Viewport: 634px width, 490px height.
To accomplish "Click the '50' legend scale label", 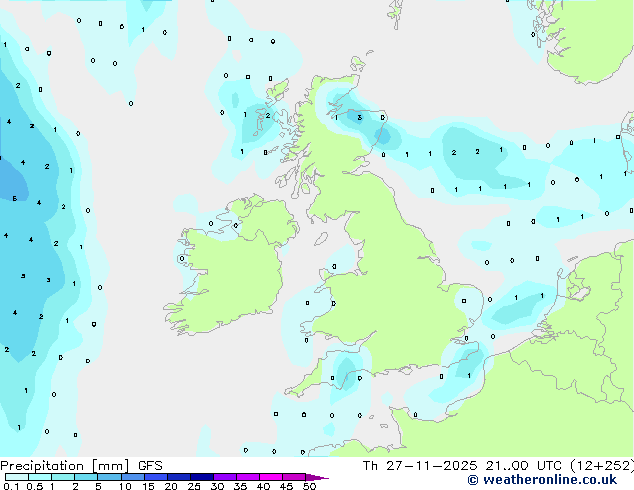I will 309,486.
